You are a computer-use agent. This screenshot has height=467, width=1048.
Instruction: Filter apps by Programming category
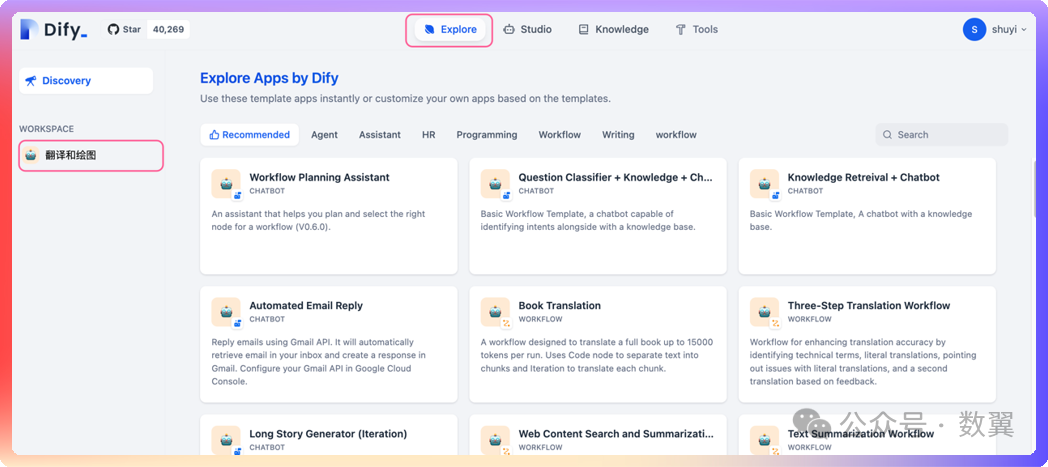pyautogui.click(x=487, y=134)
